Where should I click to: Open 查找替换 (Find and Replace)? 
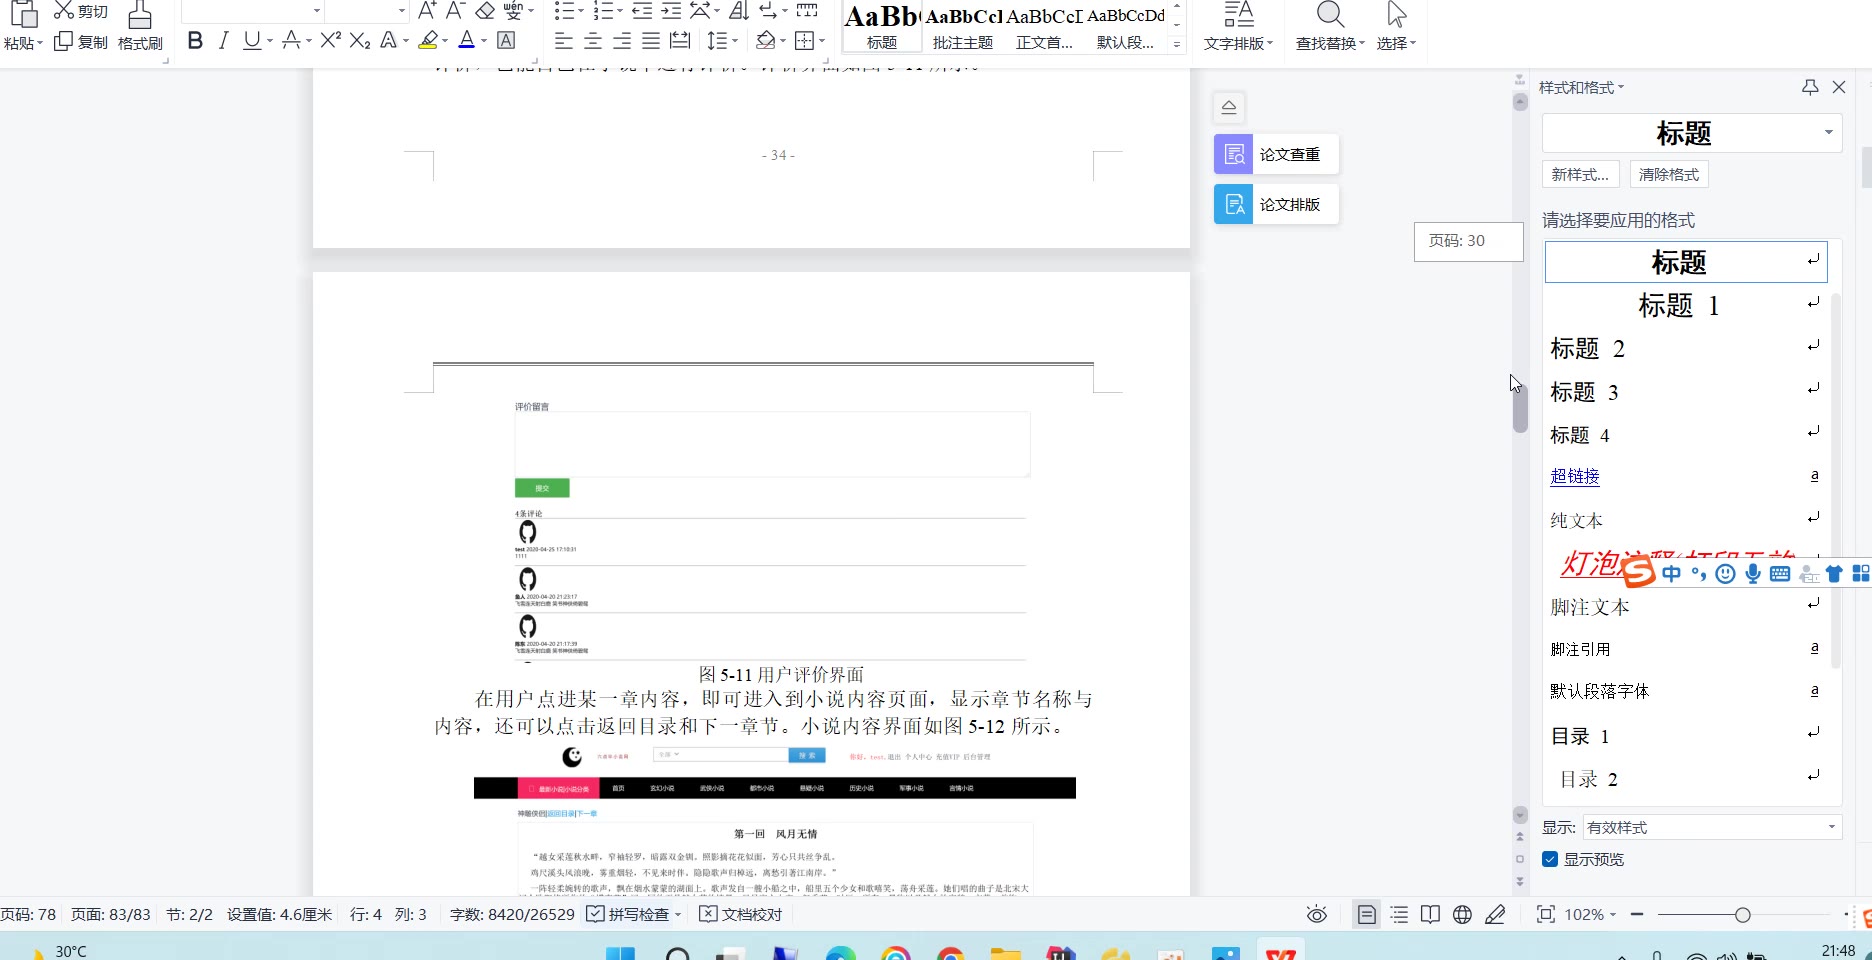1330,27
